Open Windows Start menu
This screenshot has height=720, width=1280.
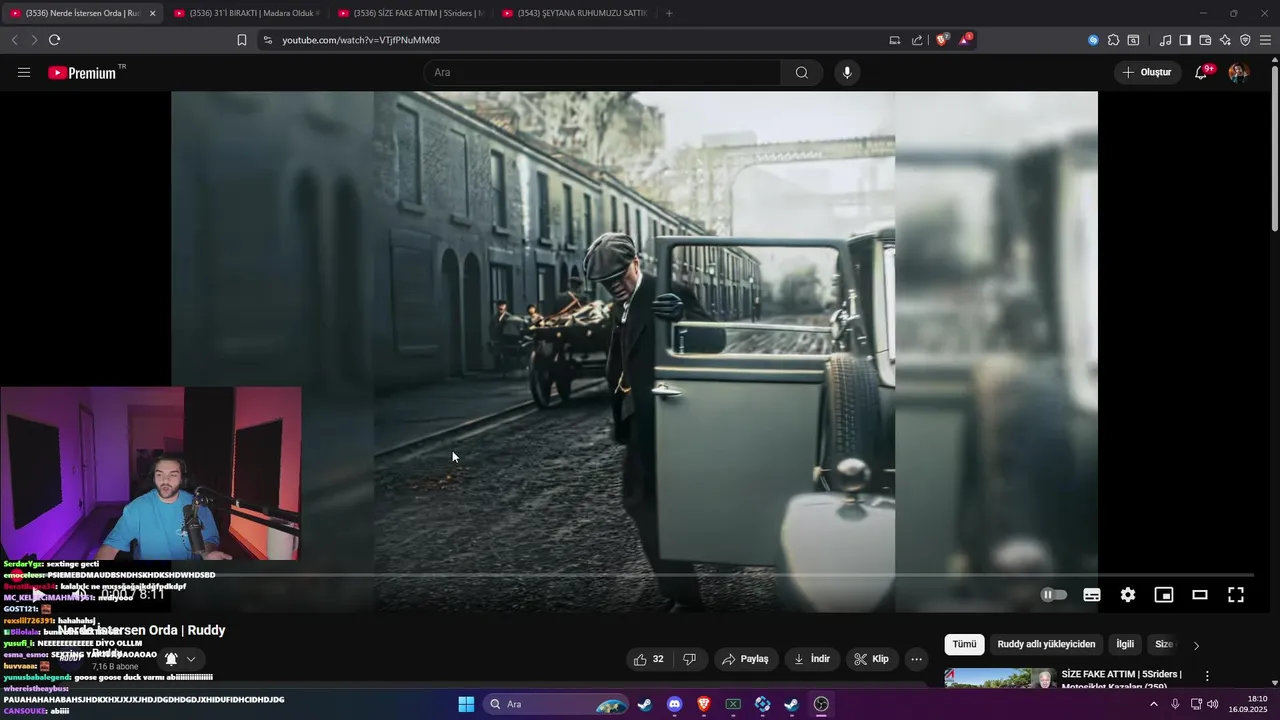[x=466, y=704]
